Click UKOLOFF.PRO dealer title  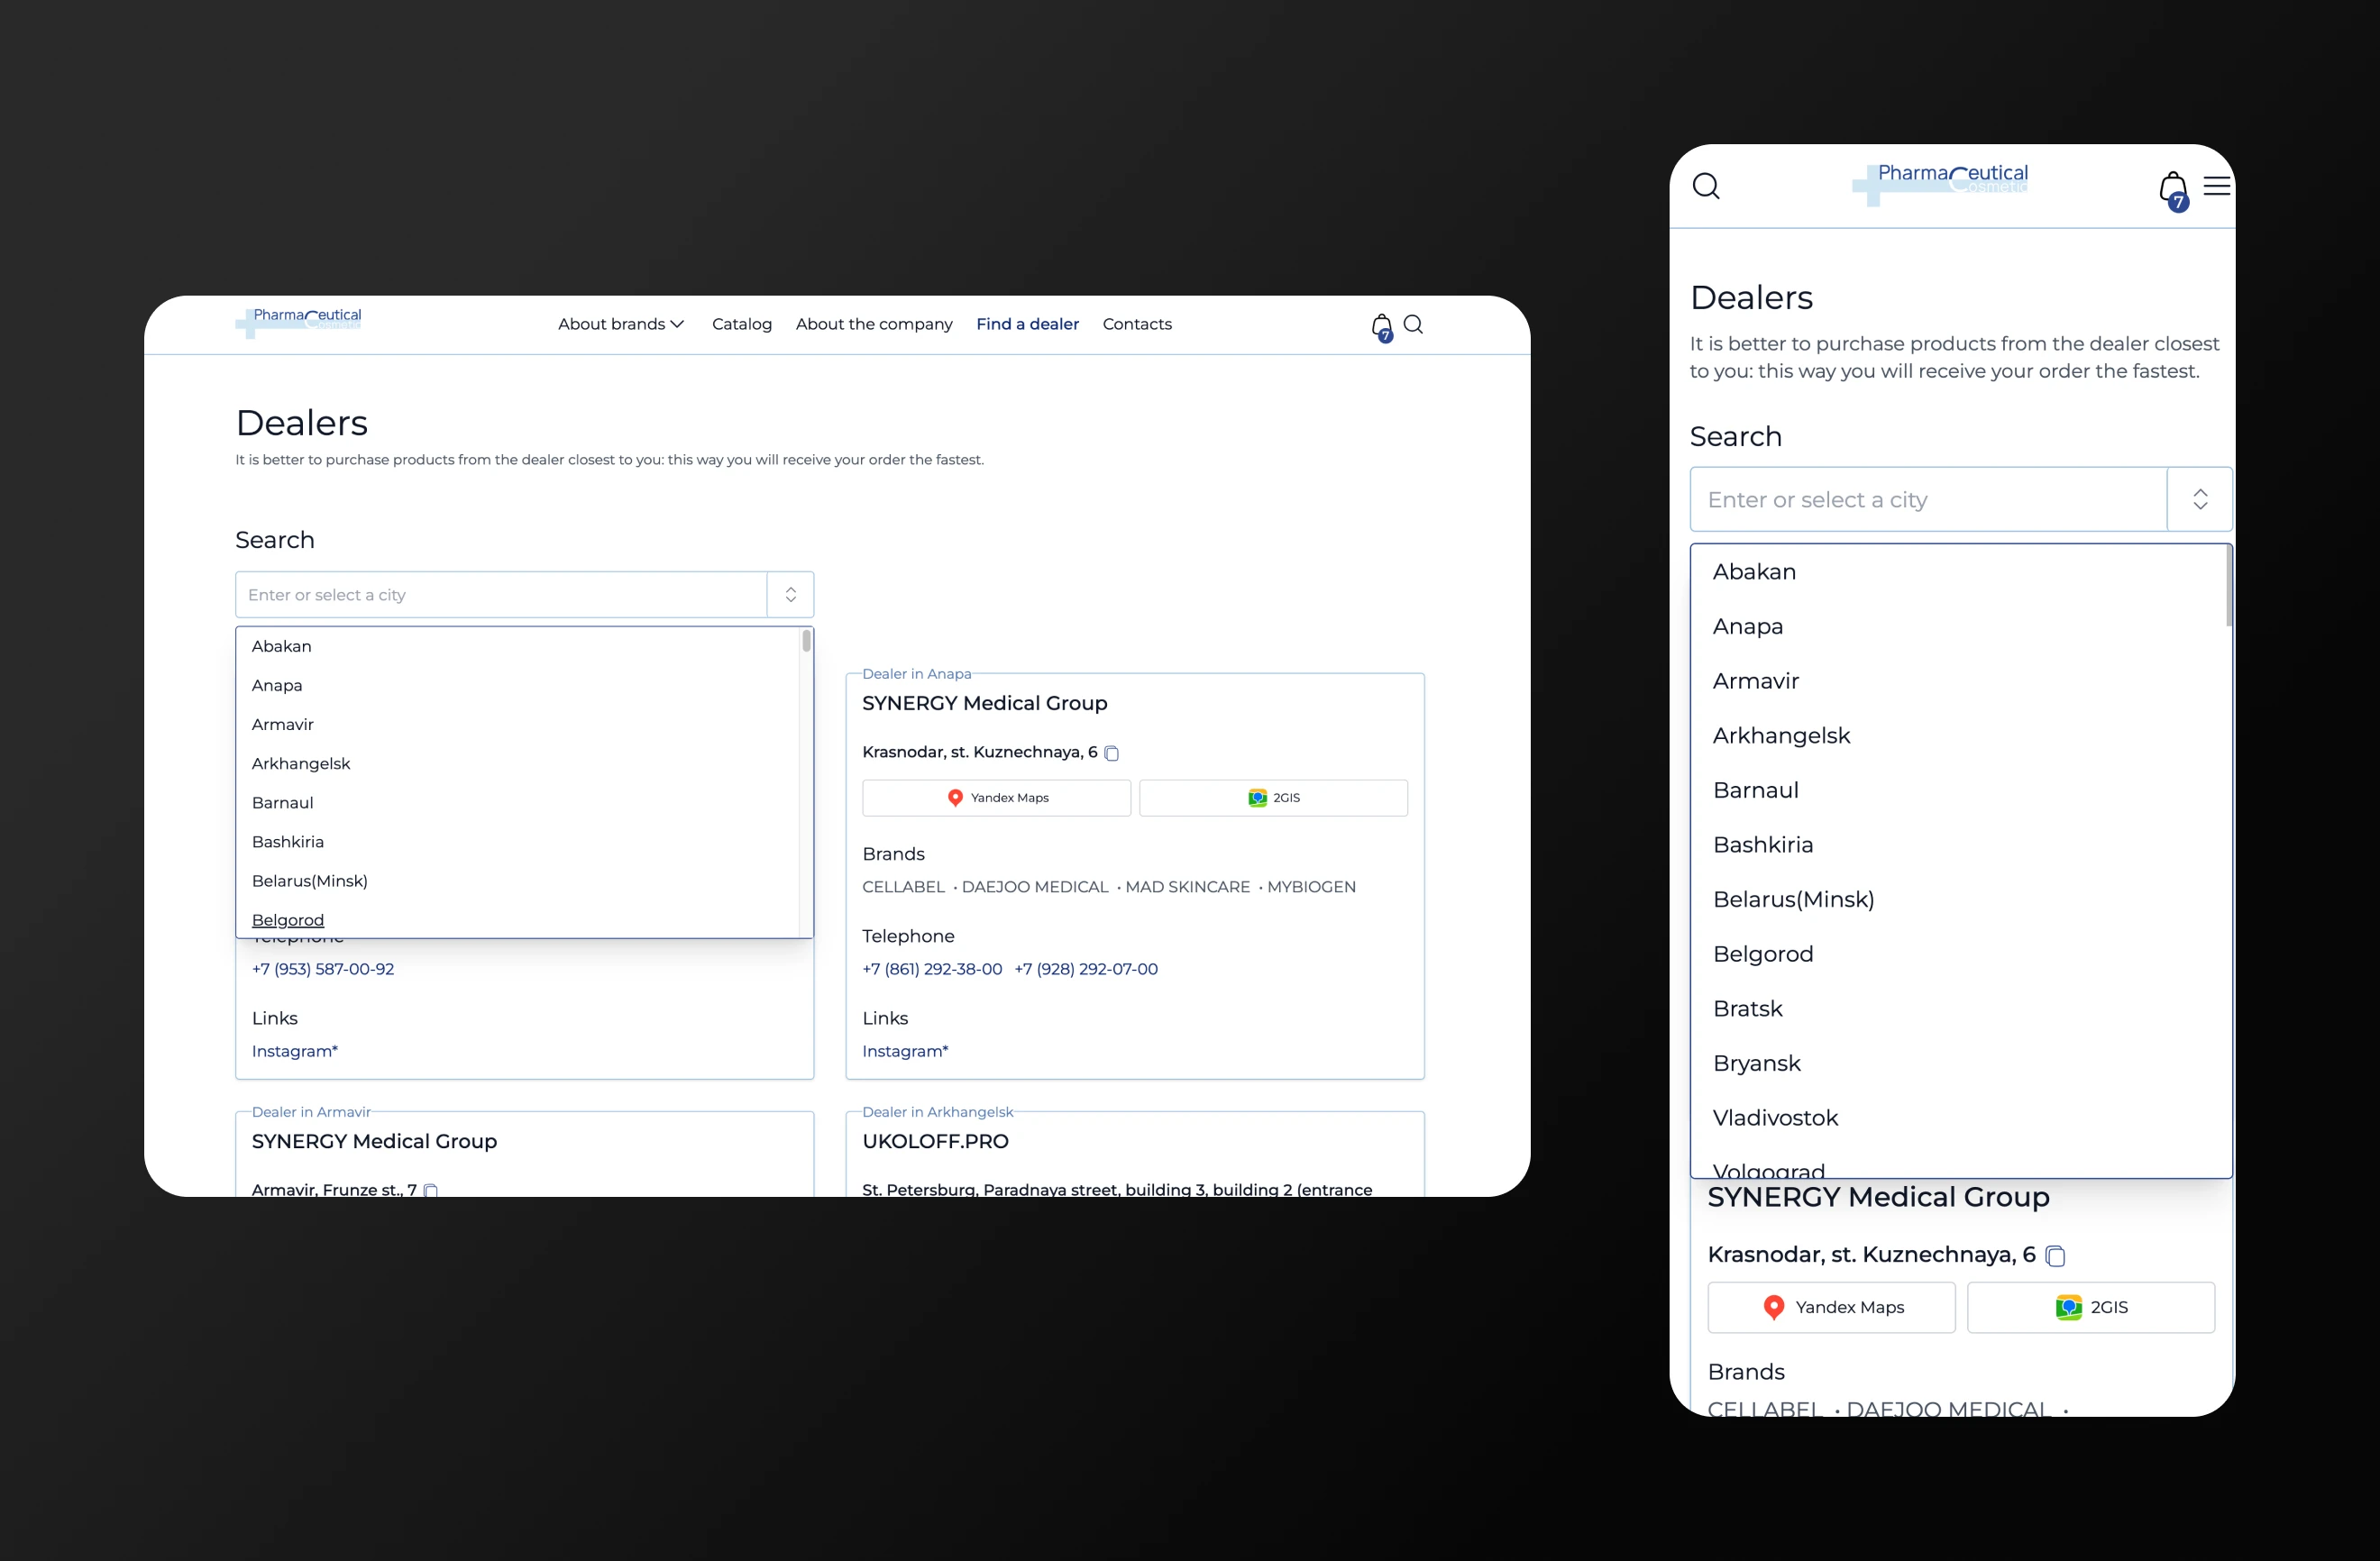(x=935, y=1141)
